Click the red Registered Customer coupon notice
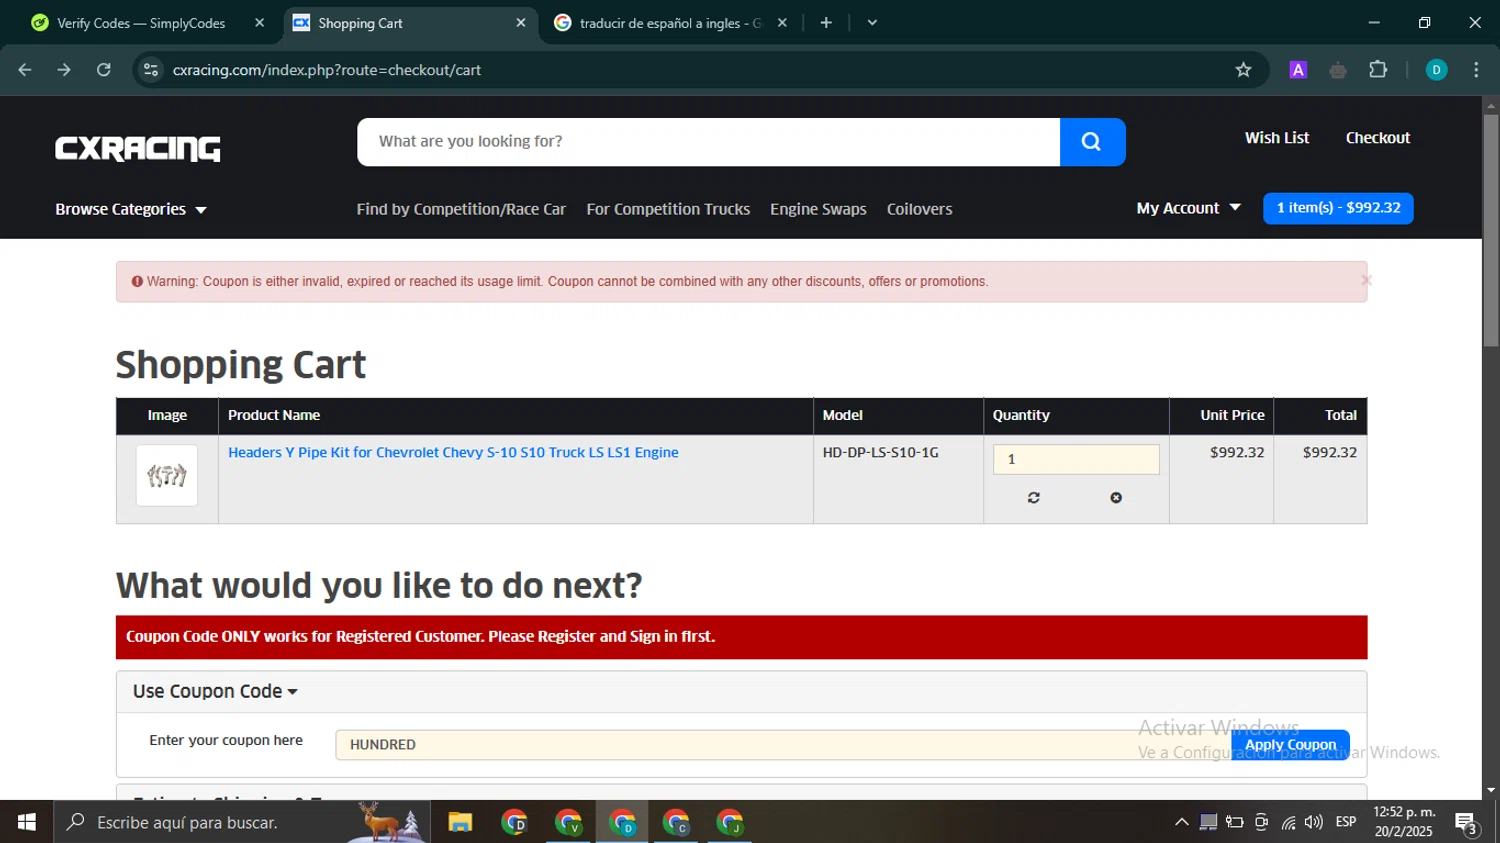 [x=741, y=637]
